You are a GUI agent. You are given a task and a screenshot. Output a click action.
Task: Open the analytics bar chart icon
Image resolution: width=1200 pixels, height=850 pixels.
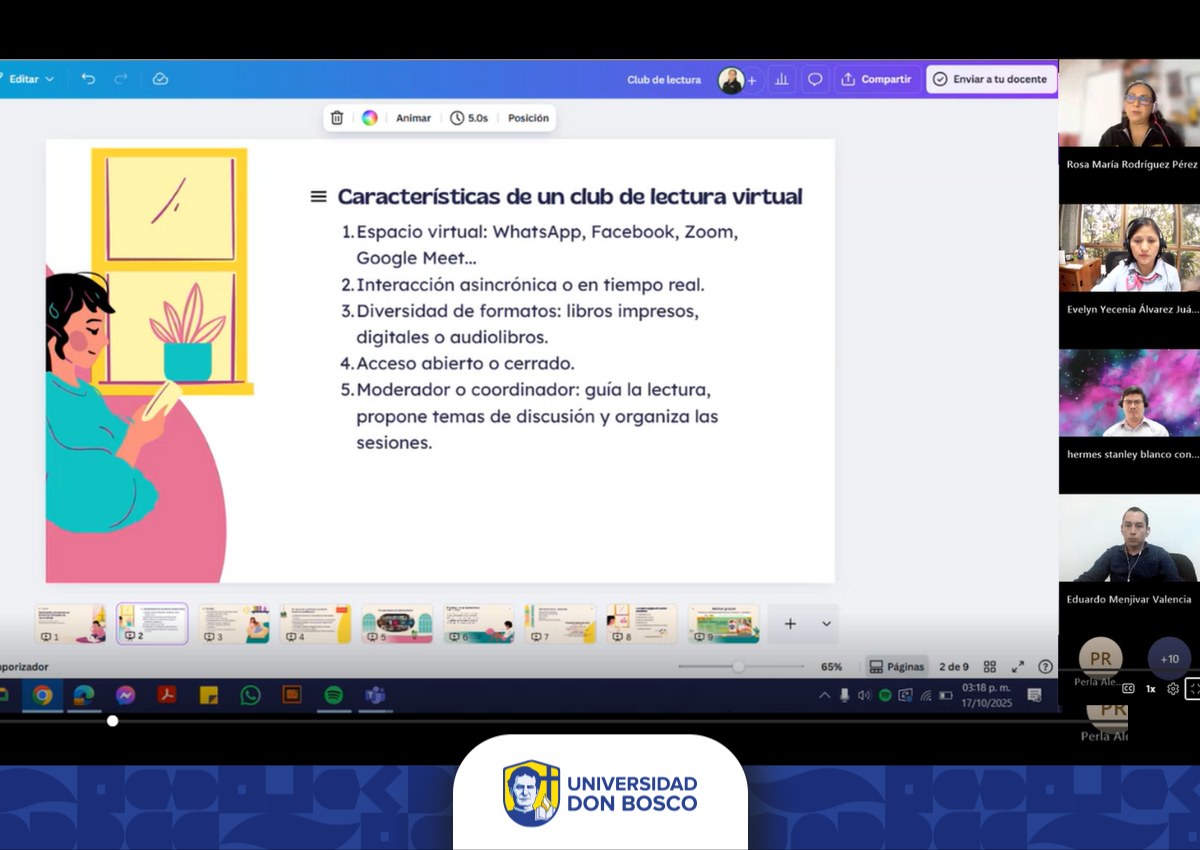click(x=782, y=80)
